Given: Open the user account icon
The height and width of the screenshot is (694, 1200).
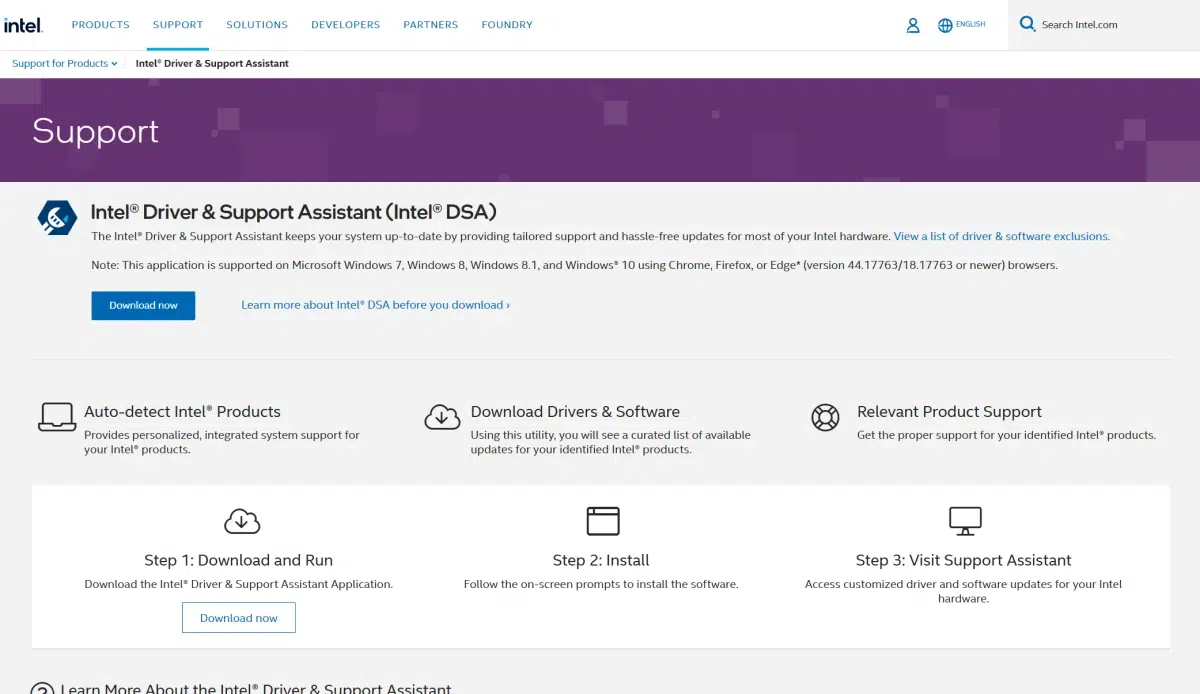Looking at the screenshot, I should (x=913, y=25).
